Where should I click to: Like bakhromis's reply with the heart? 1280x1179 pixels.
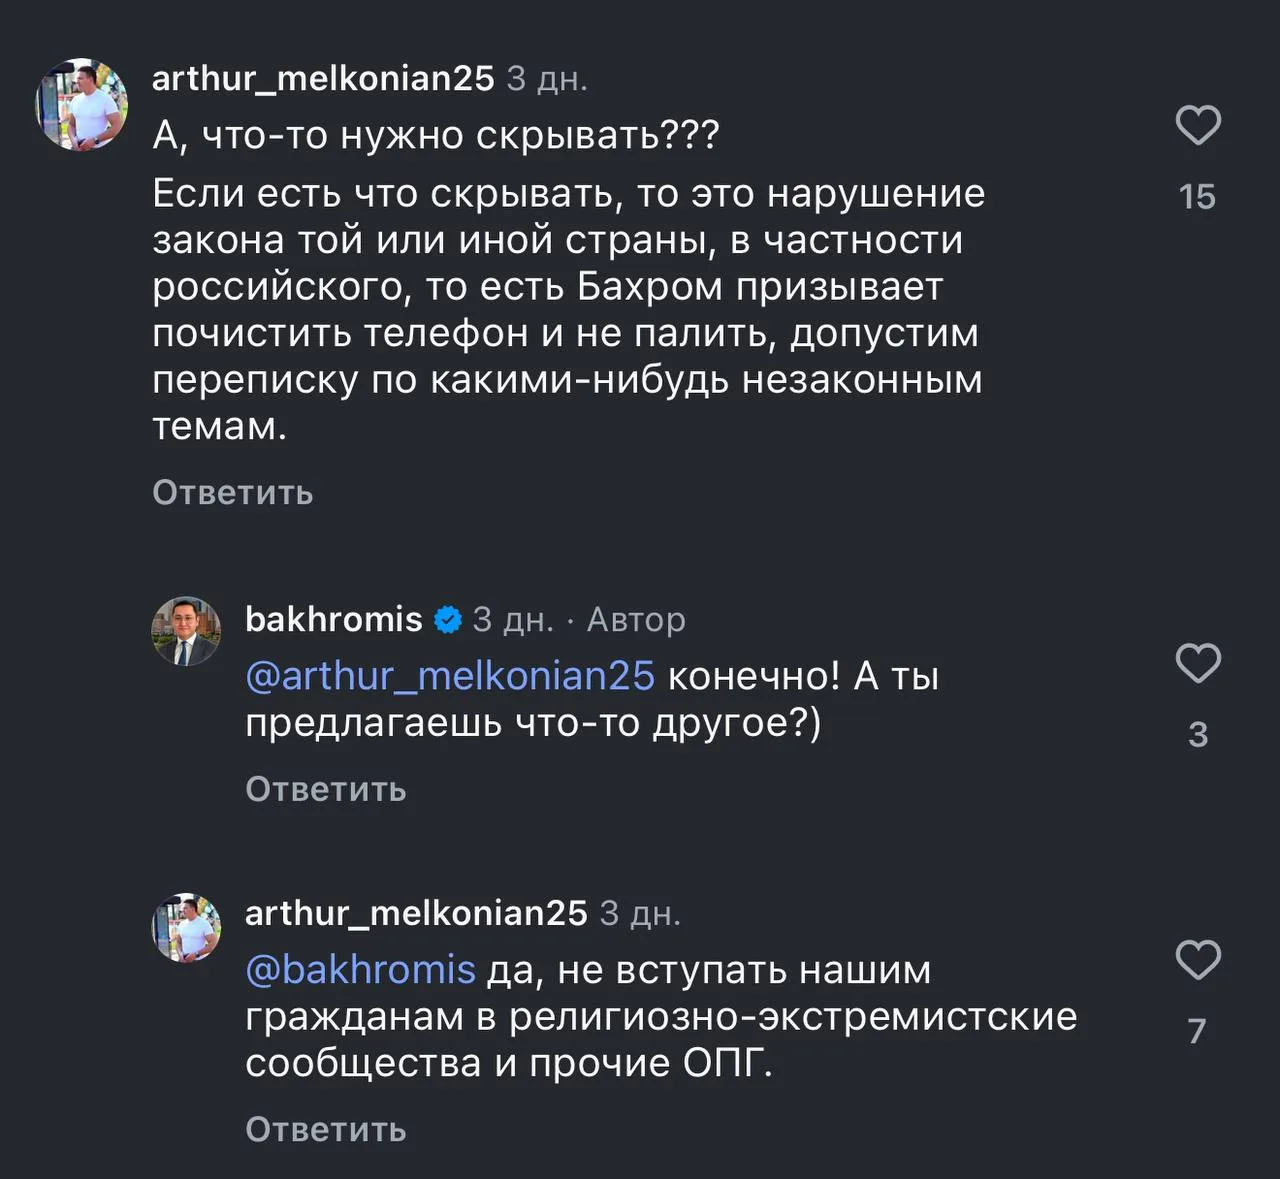click(x=1197, y=663)
